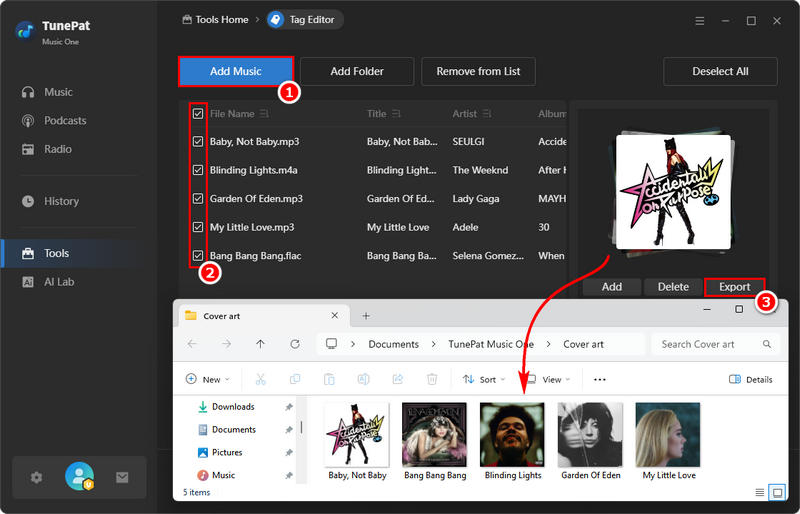
Task: Click the Share icon in Explorer toolbar
Action: [x=397, y=379]
